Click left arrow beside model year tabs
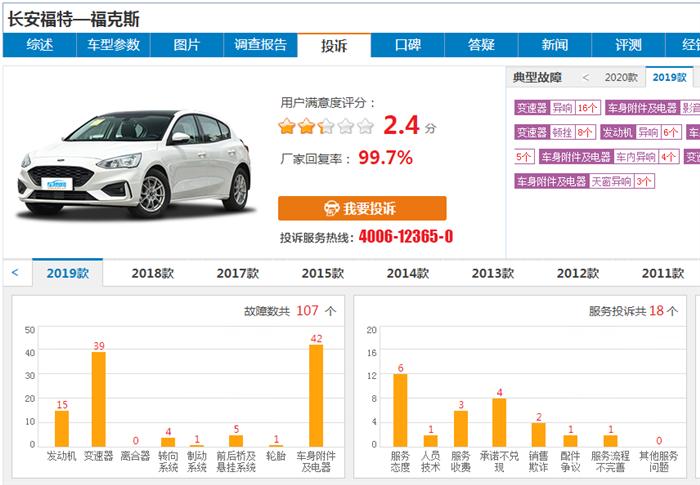700x485 pixels. [x=15, y=272]
